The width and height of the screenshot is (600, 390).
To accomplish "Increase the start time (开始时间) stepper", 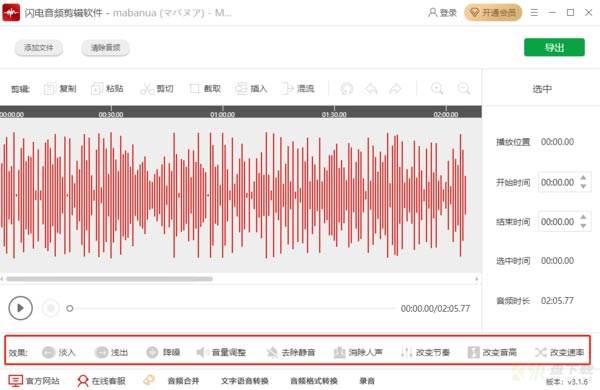I will [583, 178].
